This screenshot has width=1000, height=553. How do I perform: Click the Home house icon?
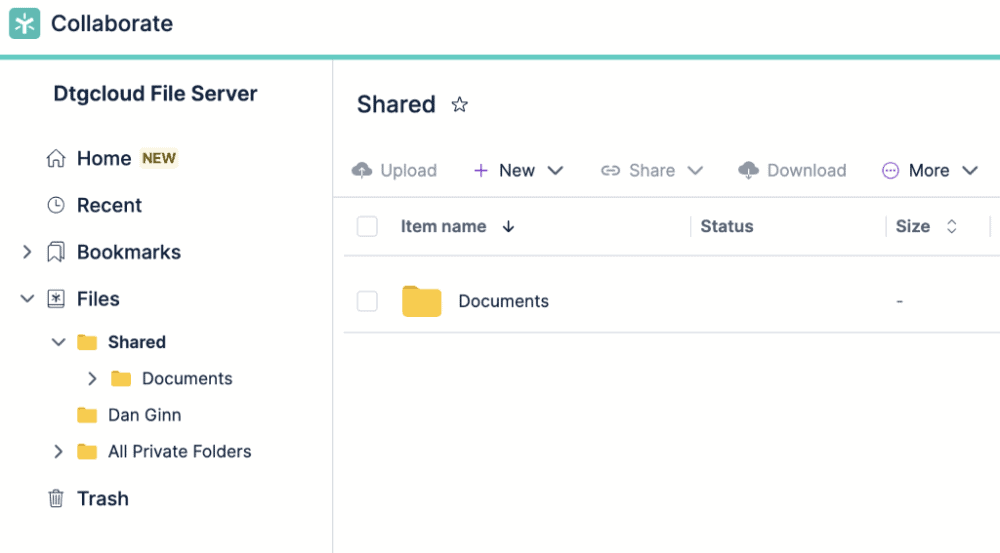(x=56, y=158)
